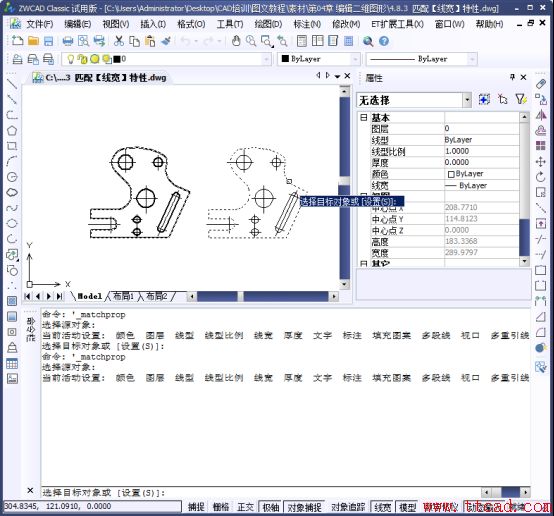
Task: Open the Help question mark icon
Action: tap(384, 41)
